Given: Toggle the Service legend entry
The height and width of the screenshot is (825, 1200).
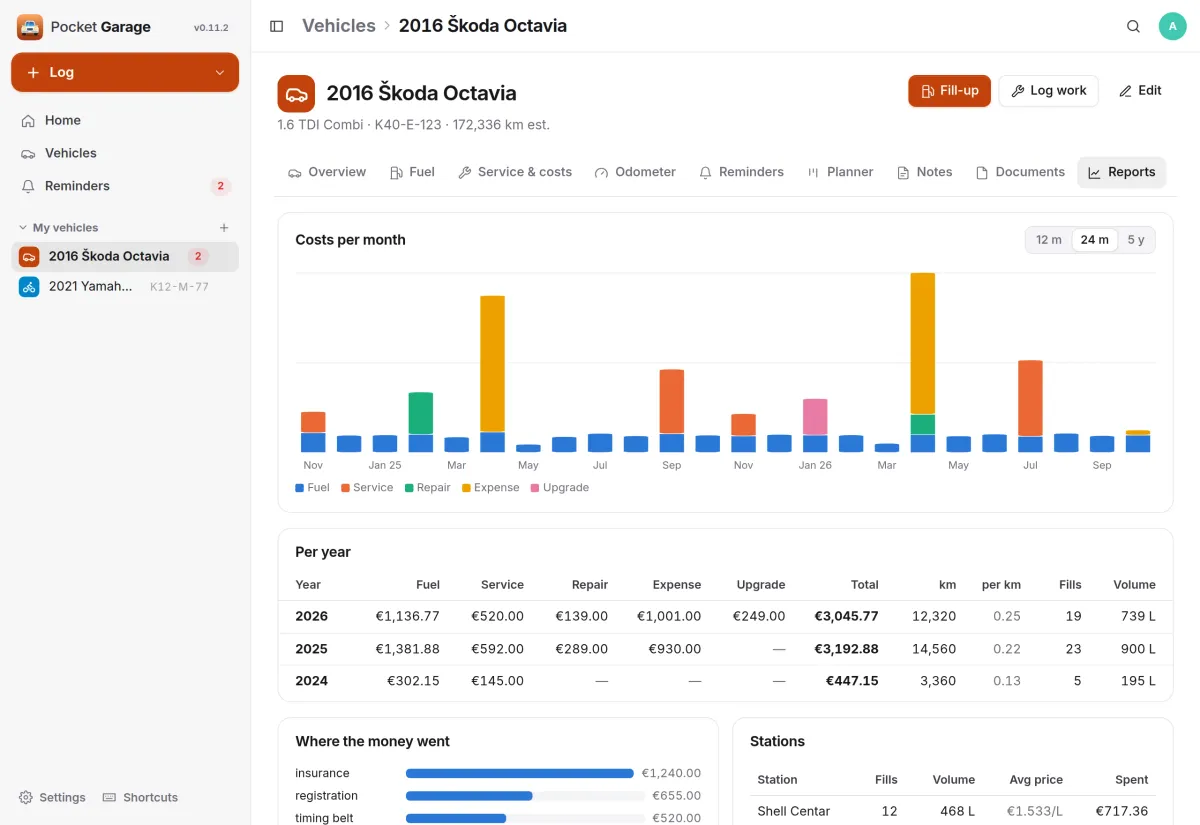Looking at the screenshot, I should (367, 488).
